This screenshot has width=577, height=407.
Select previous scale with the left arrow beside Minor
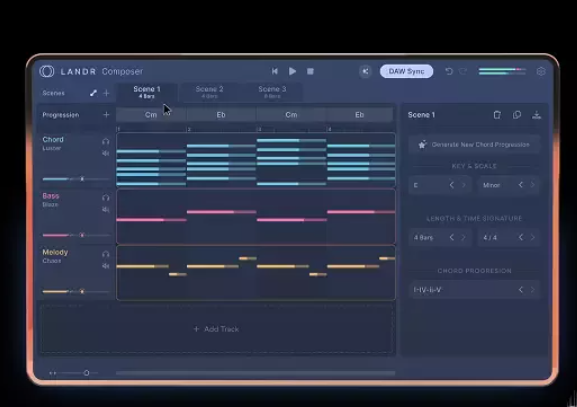(x=521, y=185)
